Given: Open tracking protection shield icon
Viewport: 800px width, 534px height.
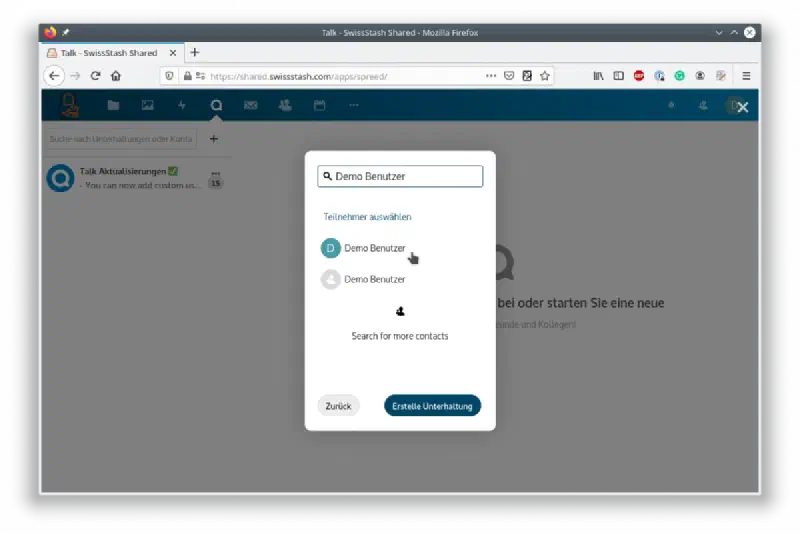Looking at the screenshot, I should click(x=169, y=76).
